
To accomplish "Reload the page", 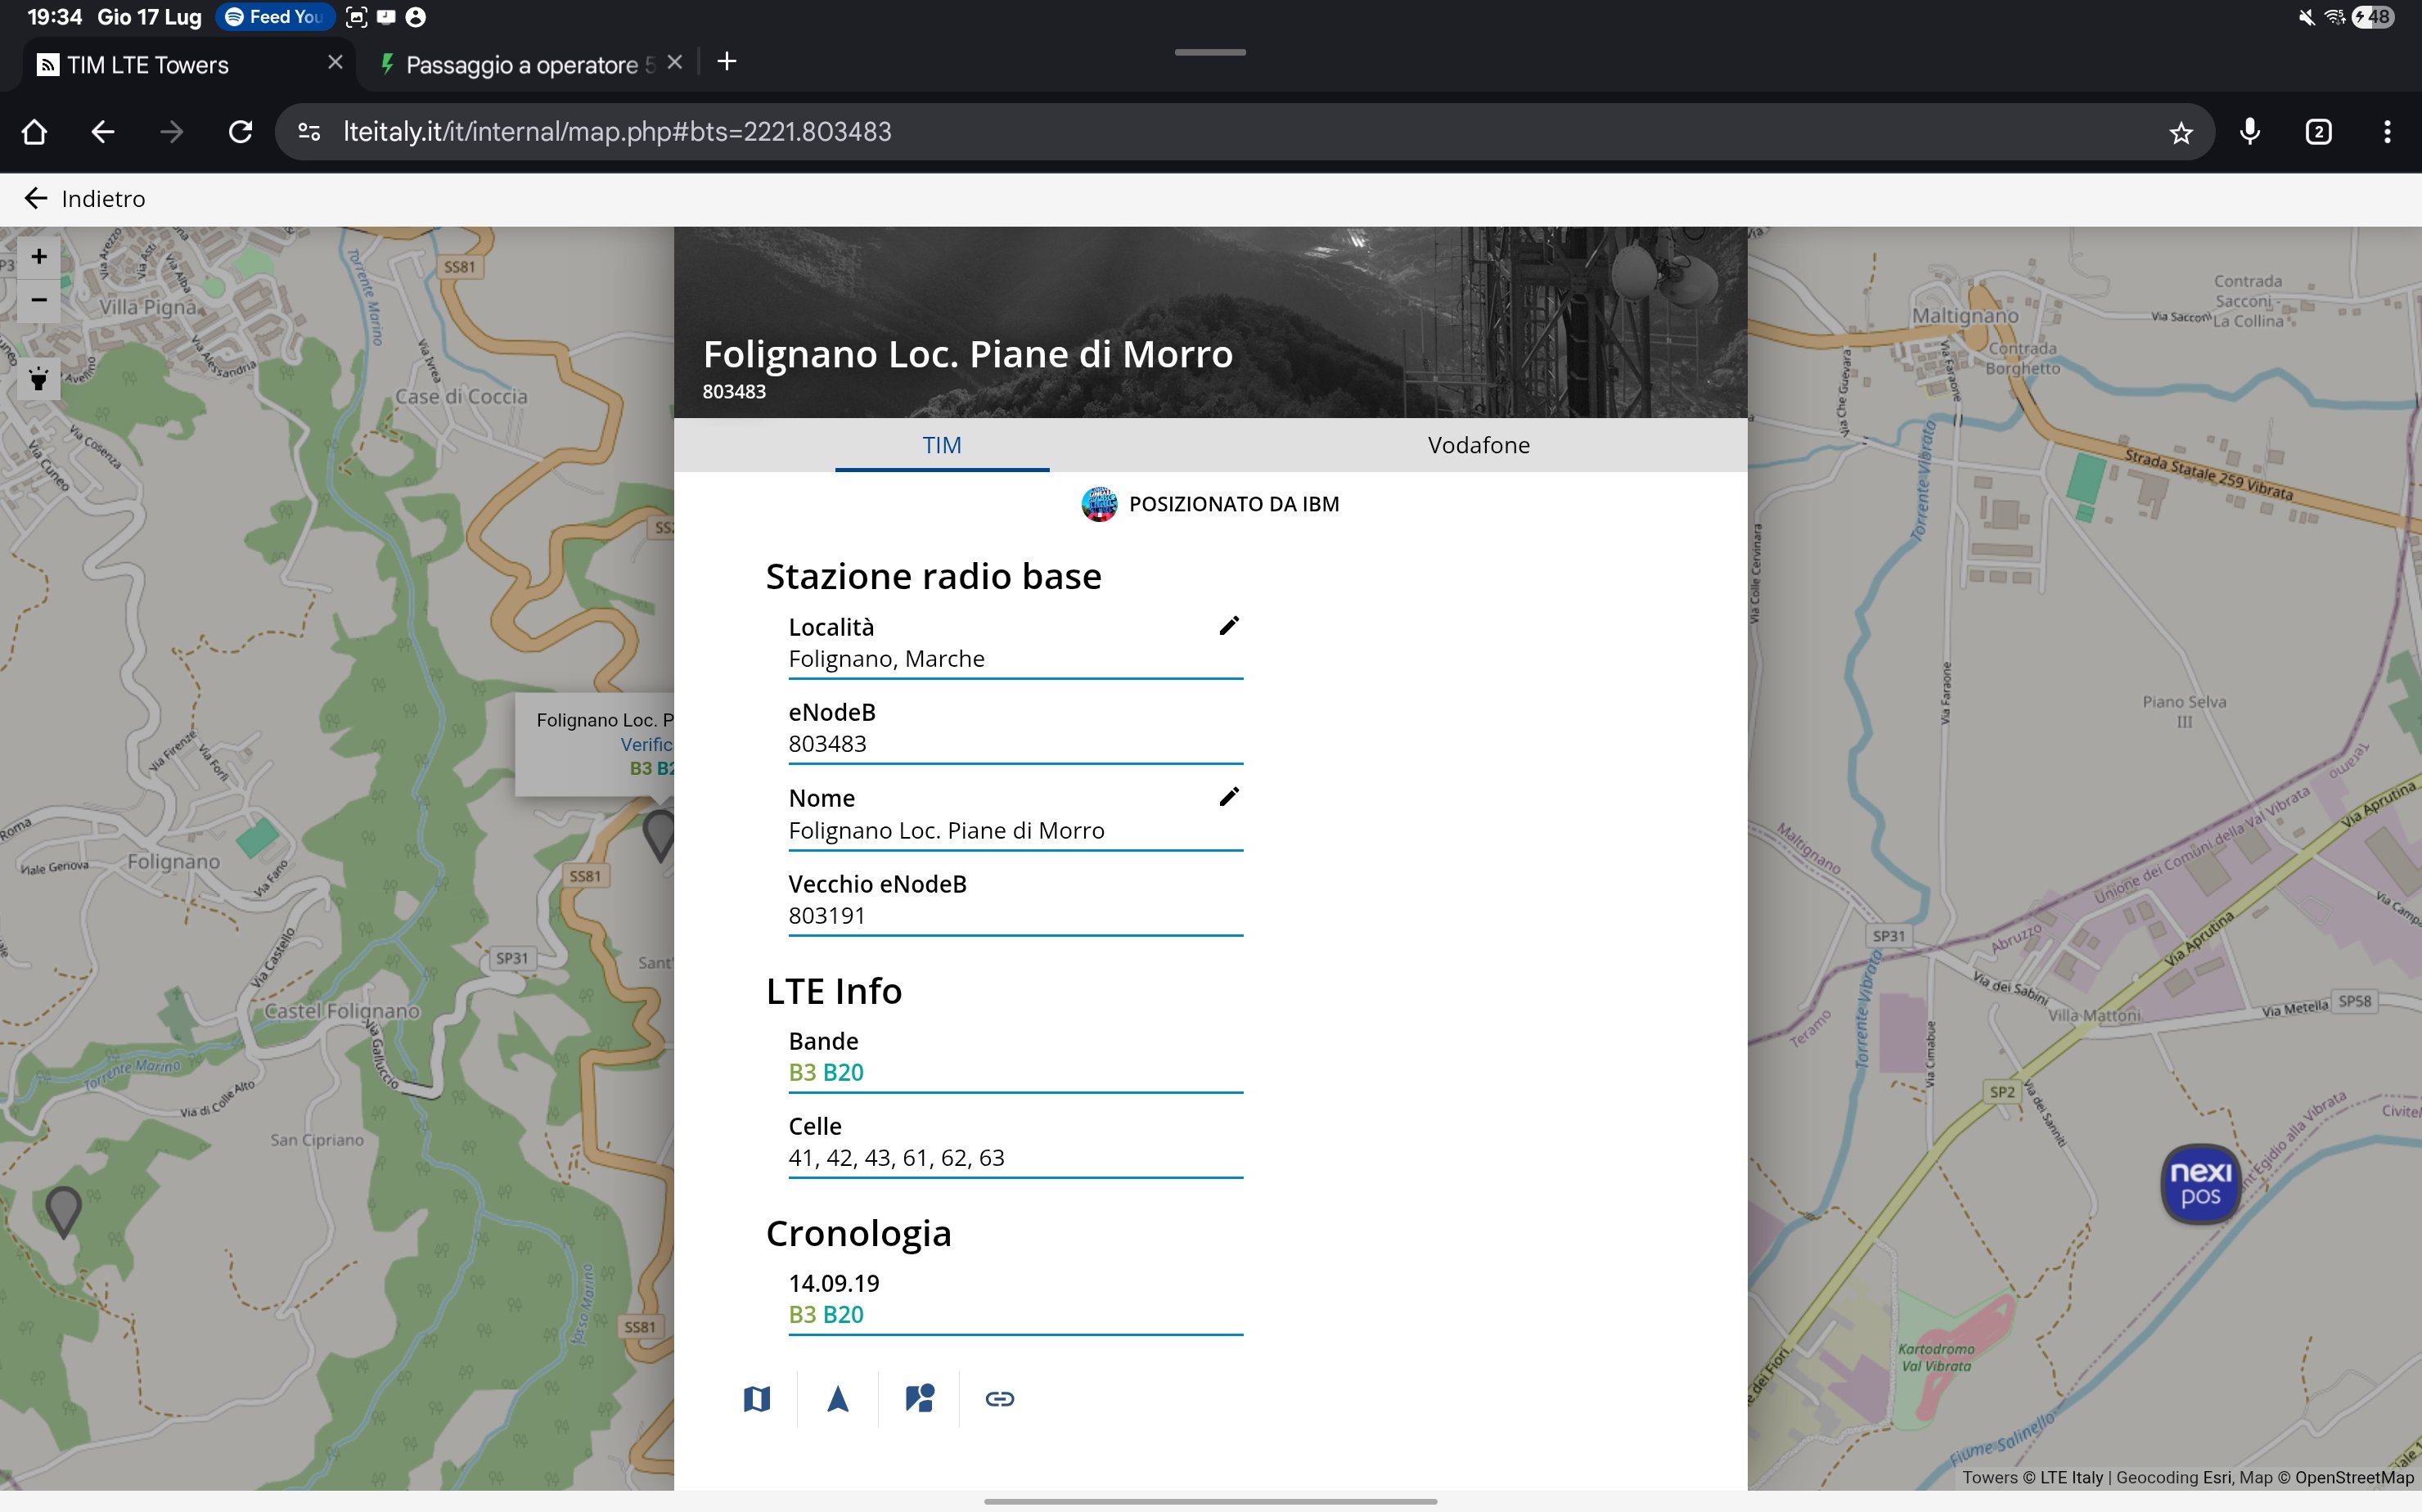I will click(x=240, y=132).
